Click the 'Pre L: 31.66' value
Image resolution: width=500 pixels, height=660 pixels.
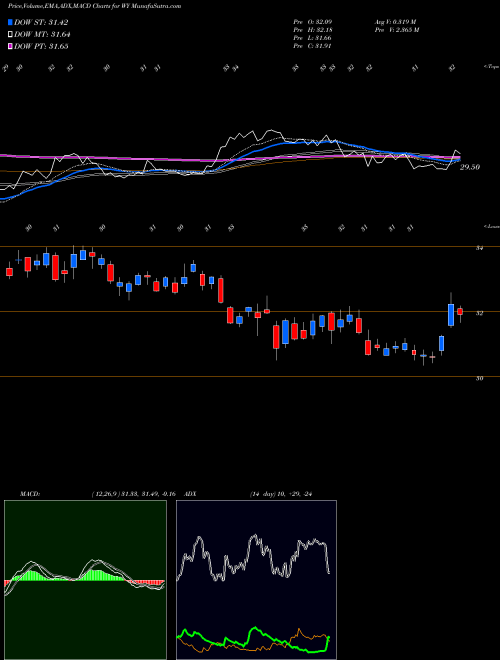(x=313, y=38)
